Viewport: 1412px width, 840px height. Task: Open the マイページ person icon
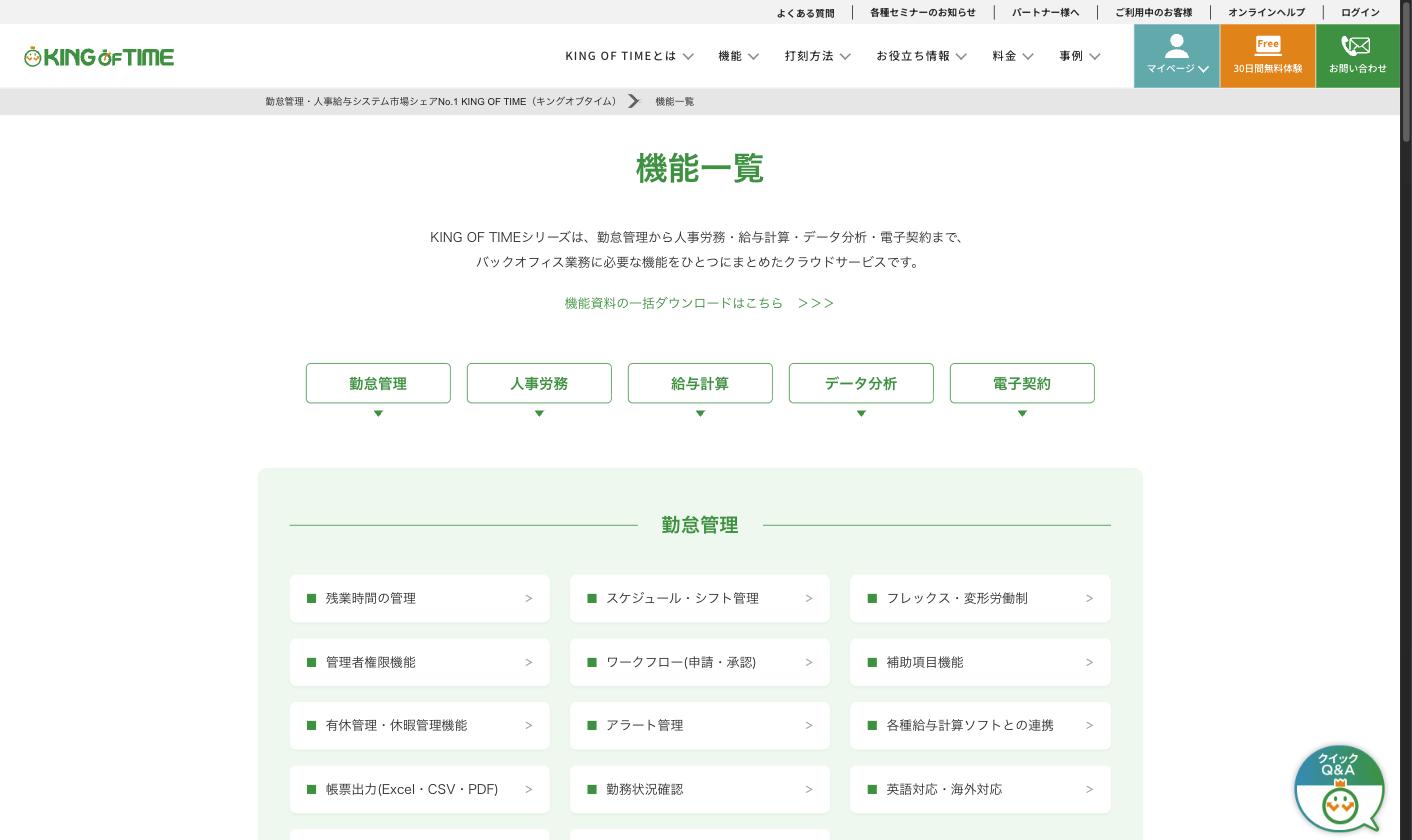(1176, 46)
